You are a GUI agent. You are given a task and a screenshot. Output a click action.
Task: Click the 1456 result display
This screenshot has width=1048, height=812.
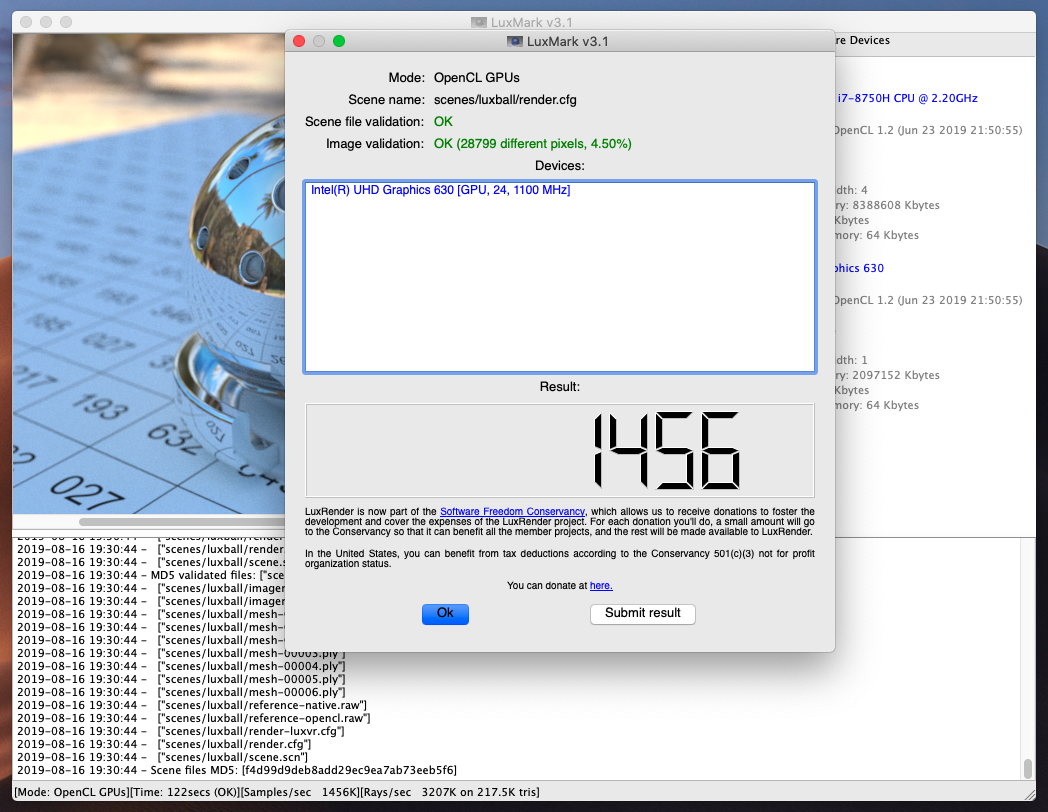click(560, 450)
